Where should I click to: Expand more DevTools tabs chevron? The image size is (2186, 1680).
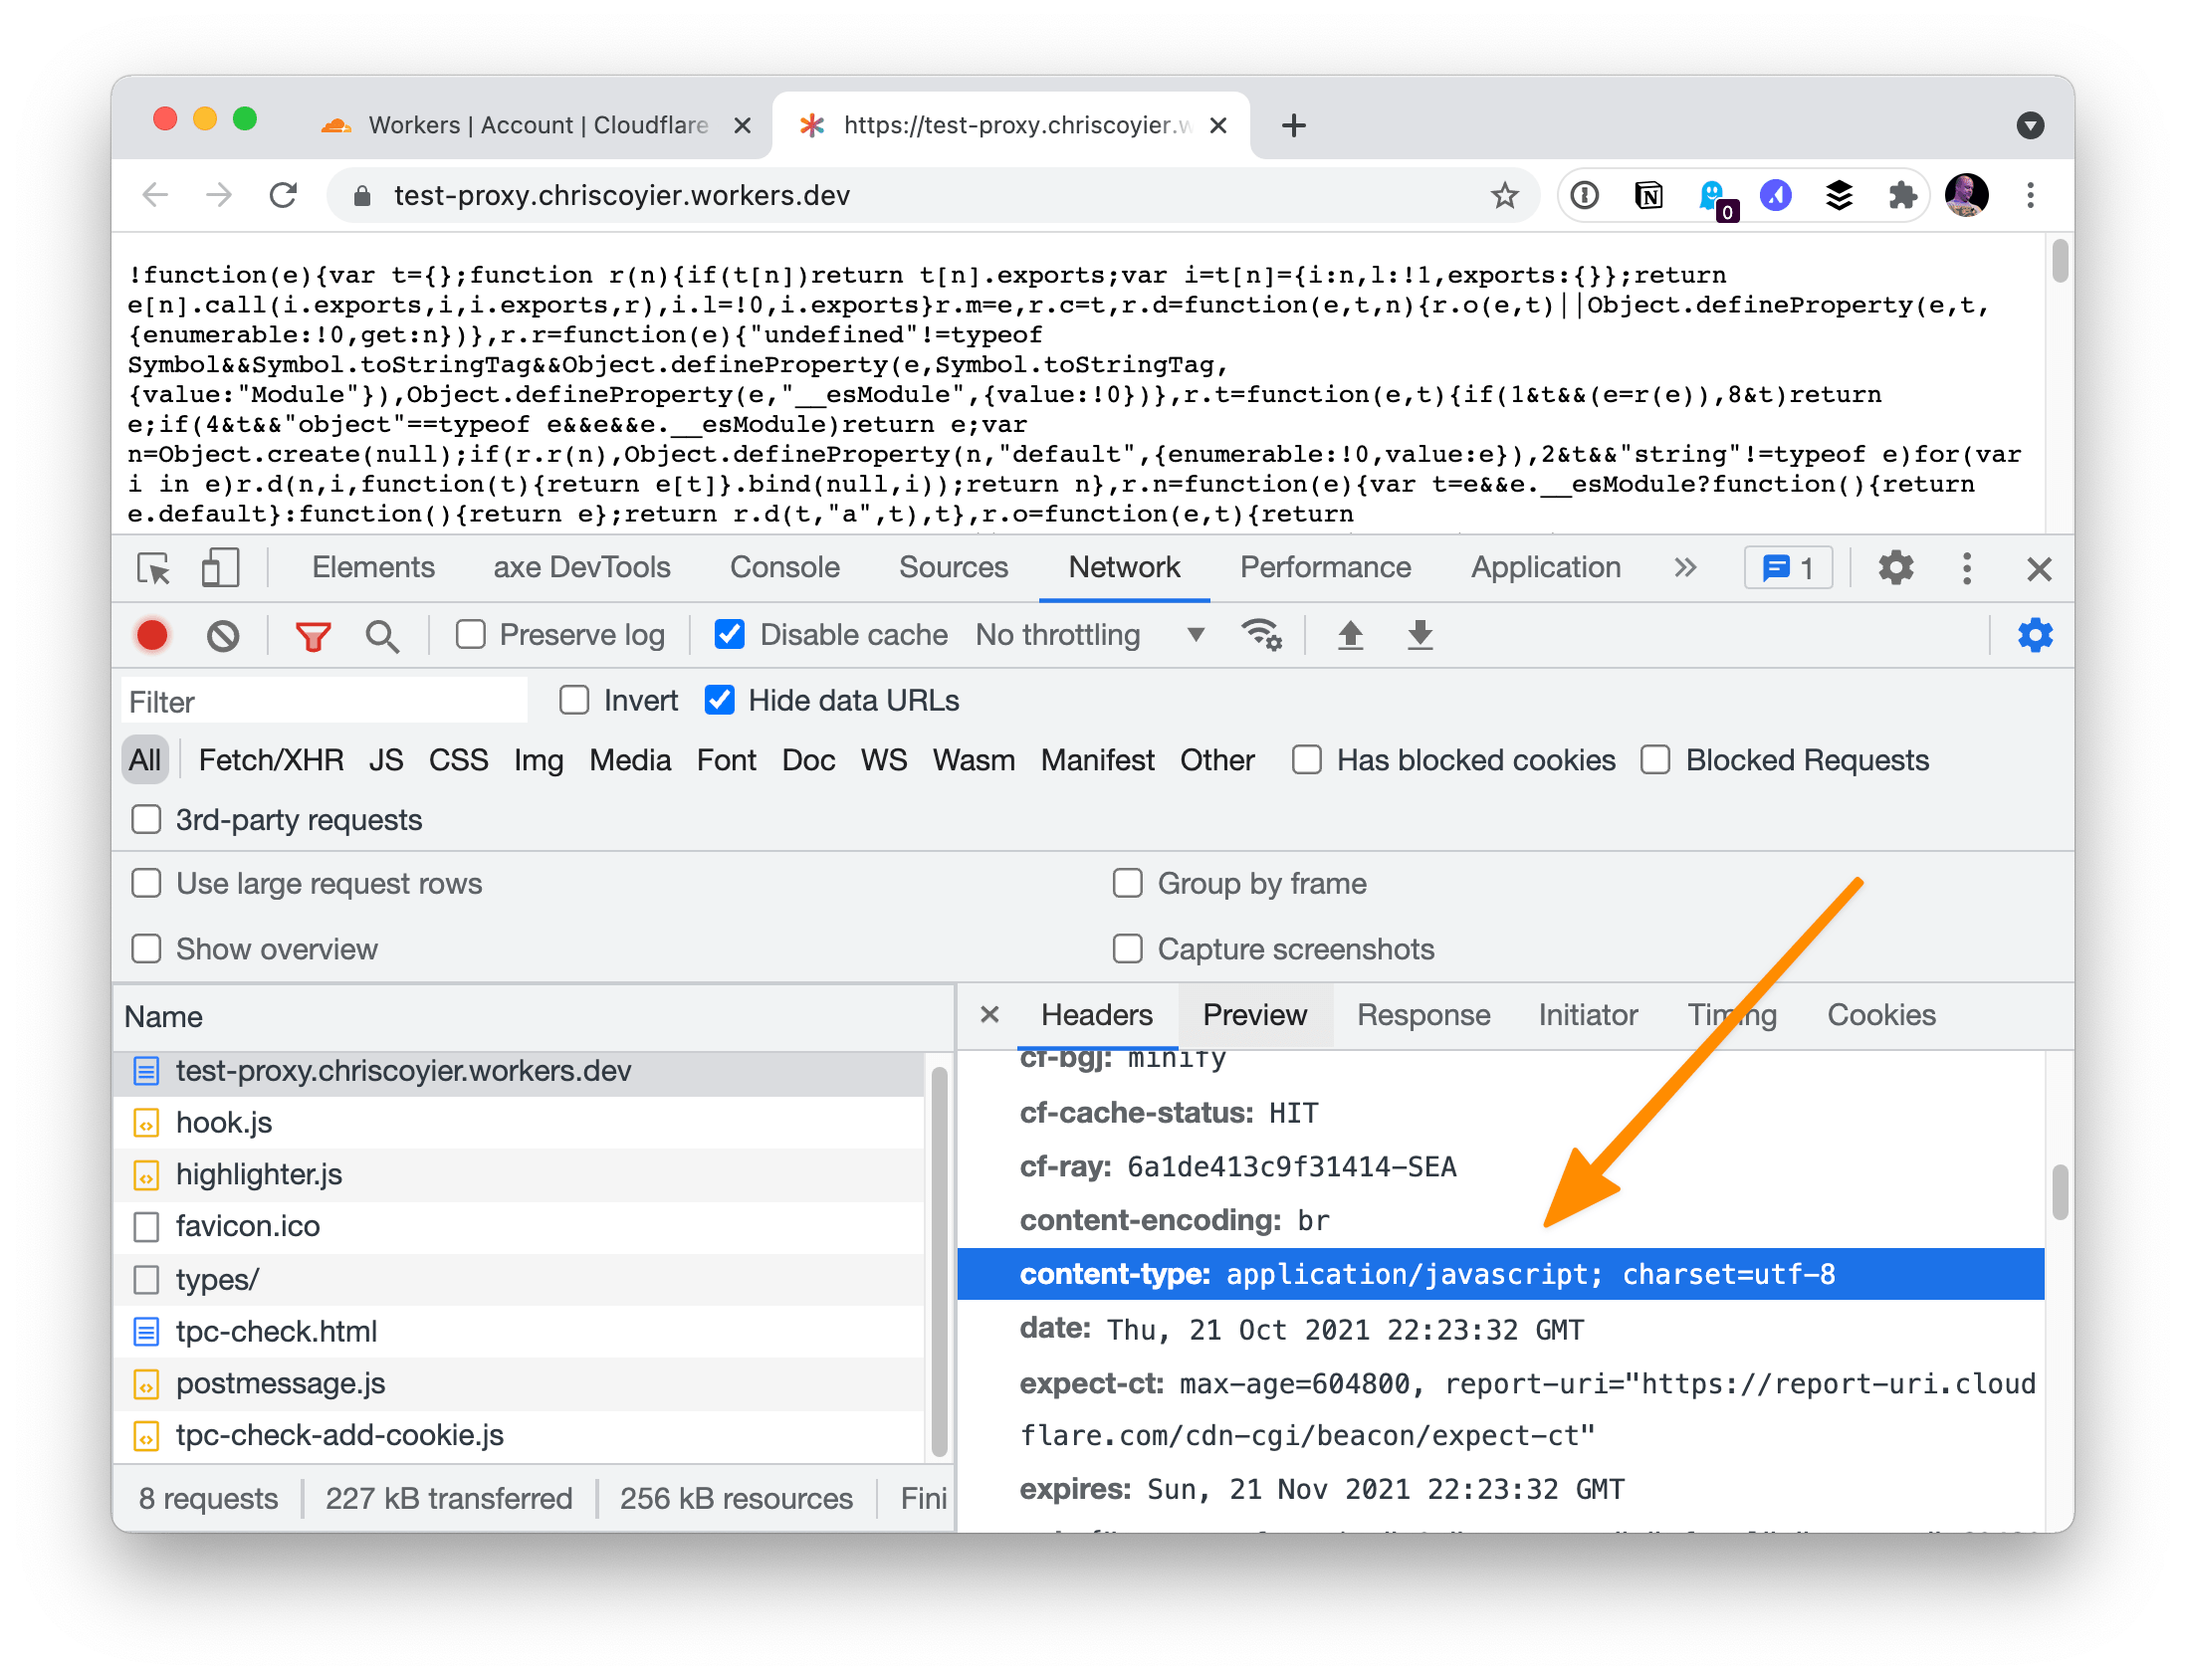click(1685, 568)
